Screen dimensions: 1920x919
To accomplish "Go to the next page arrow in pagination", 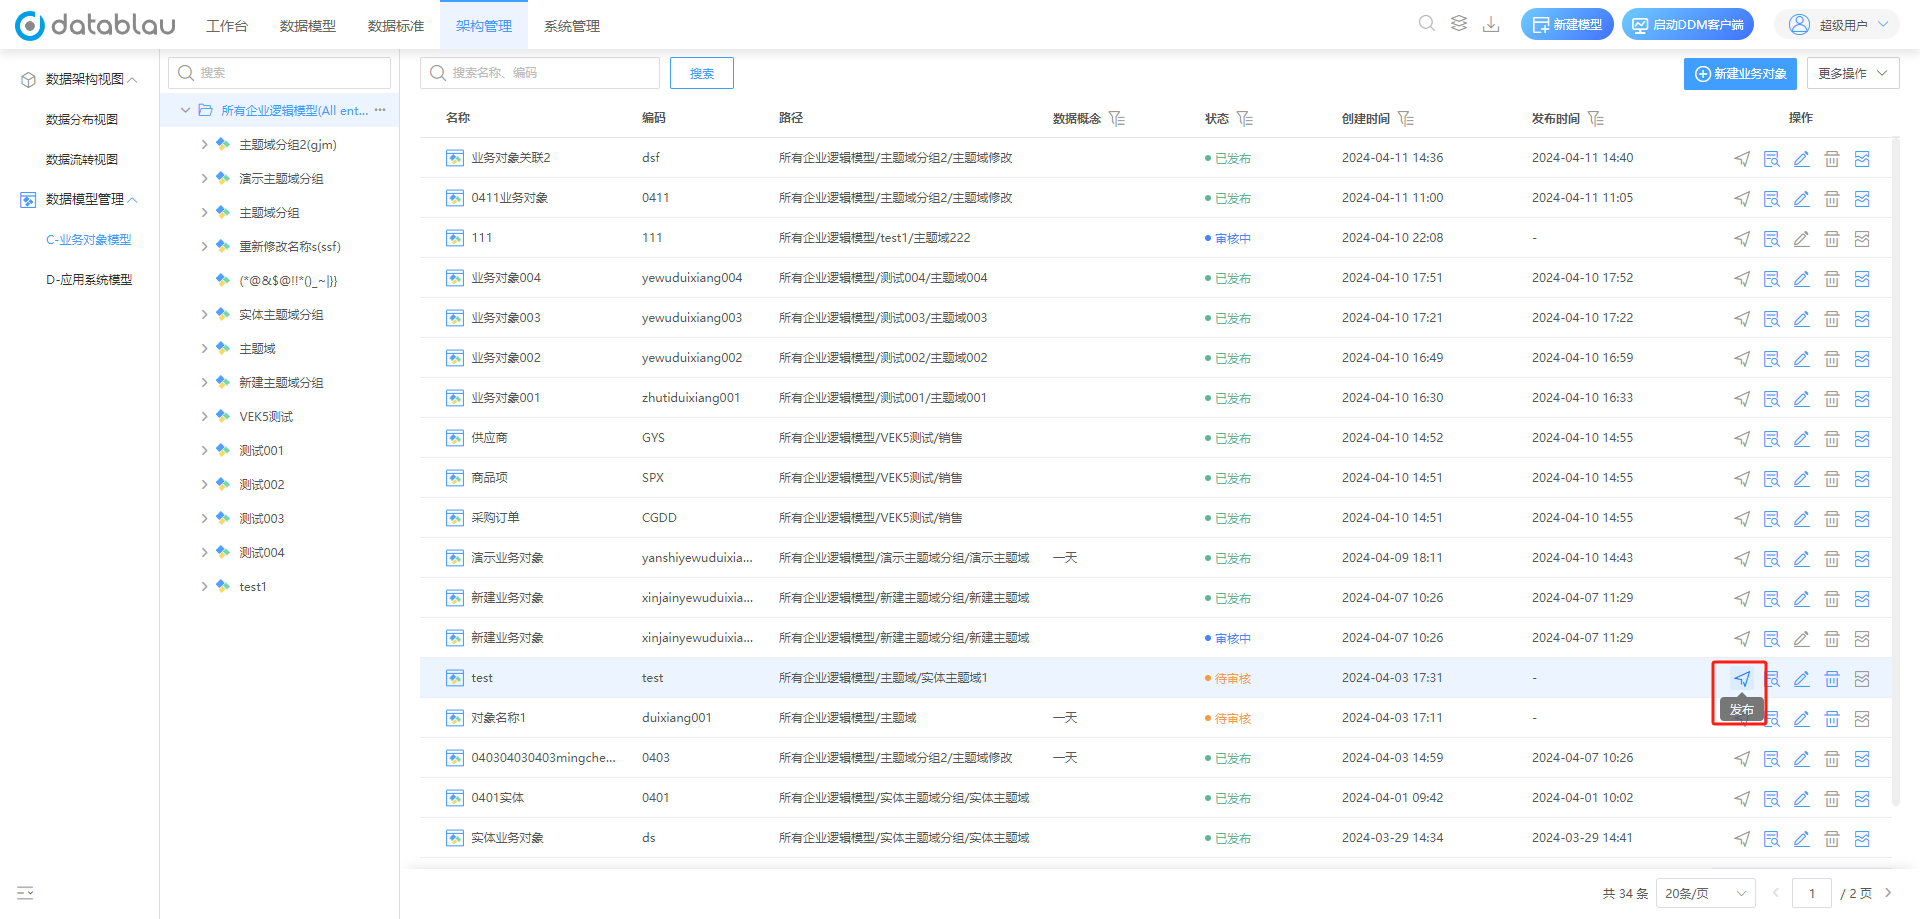I will point(1888,893).
